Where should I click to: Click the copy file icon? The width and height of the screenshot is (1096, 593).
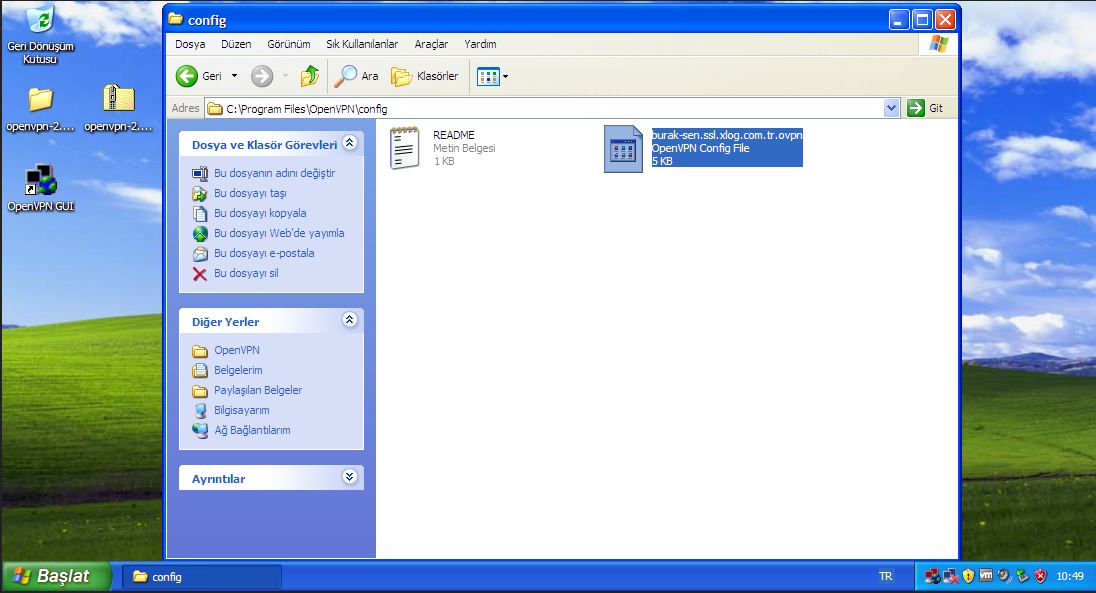[x=200, y=213]
